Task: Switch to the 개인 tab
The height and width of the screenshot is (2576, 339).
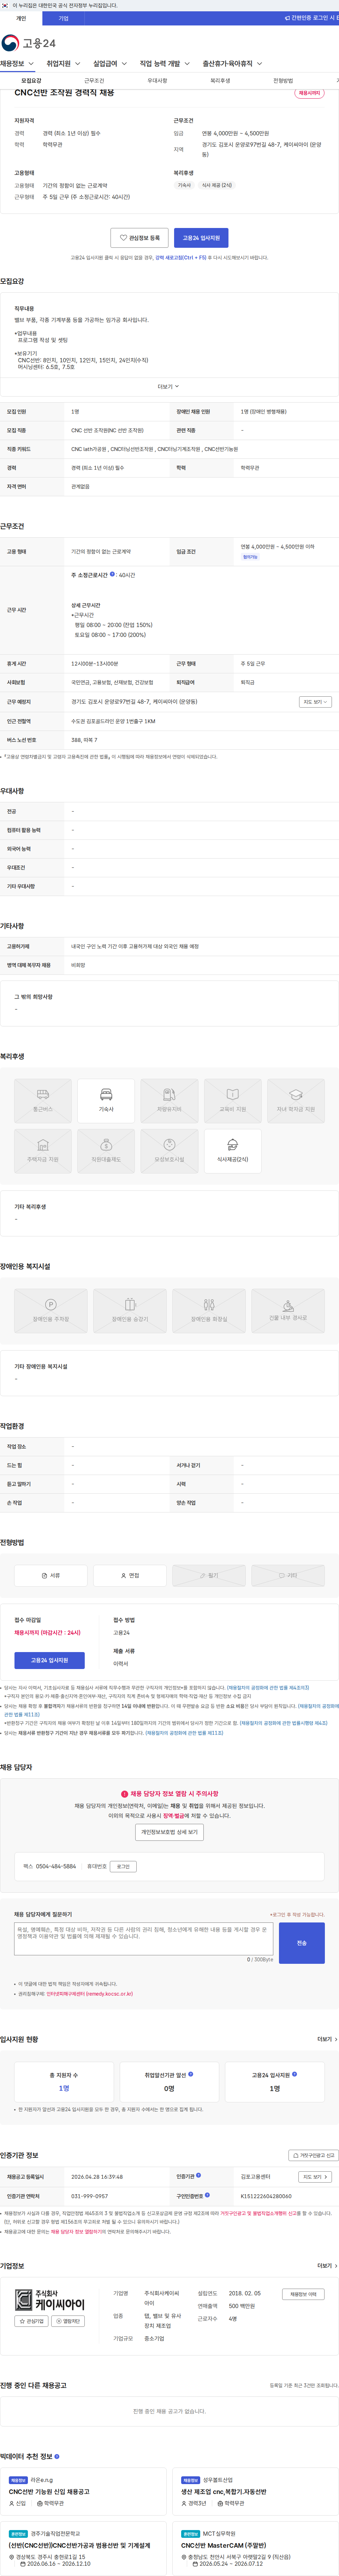Action: [21, 18]
